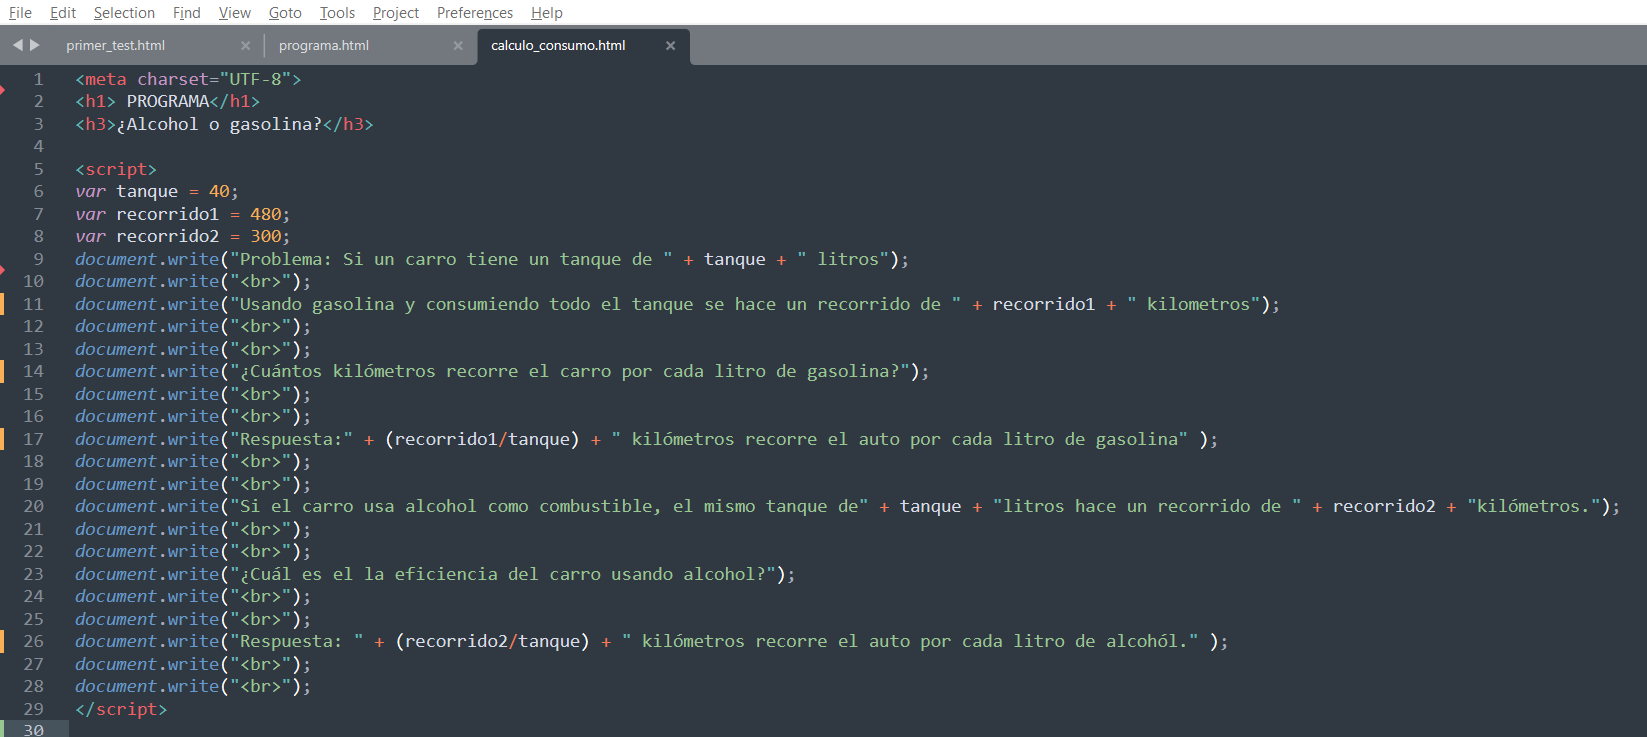Open the View menu
The width and height of the screenshot is (1647, 737).
tap(235, 13)
